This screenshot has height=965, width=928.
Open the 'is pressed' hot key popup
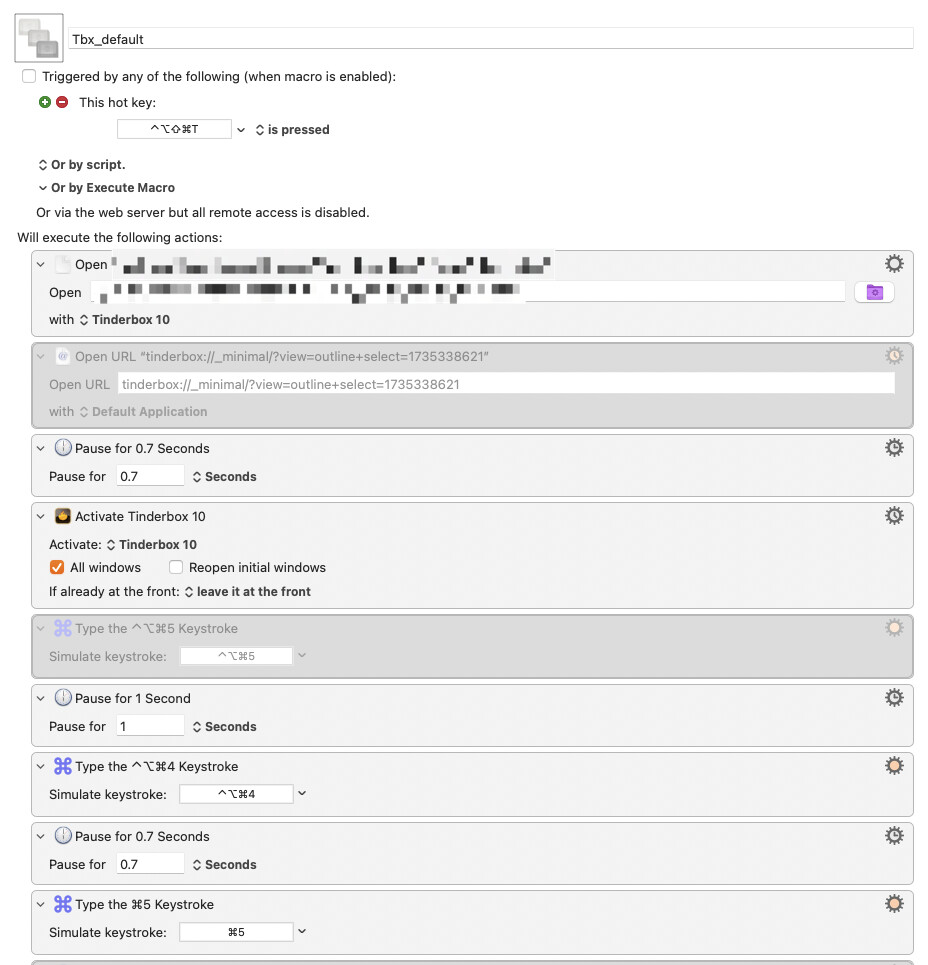[x=292, y=130]
